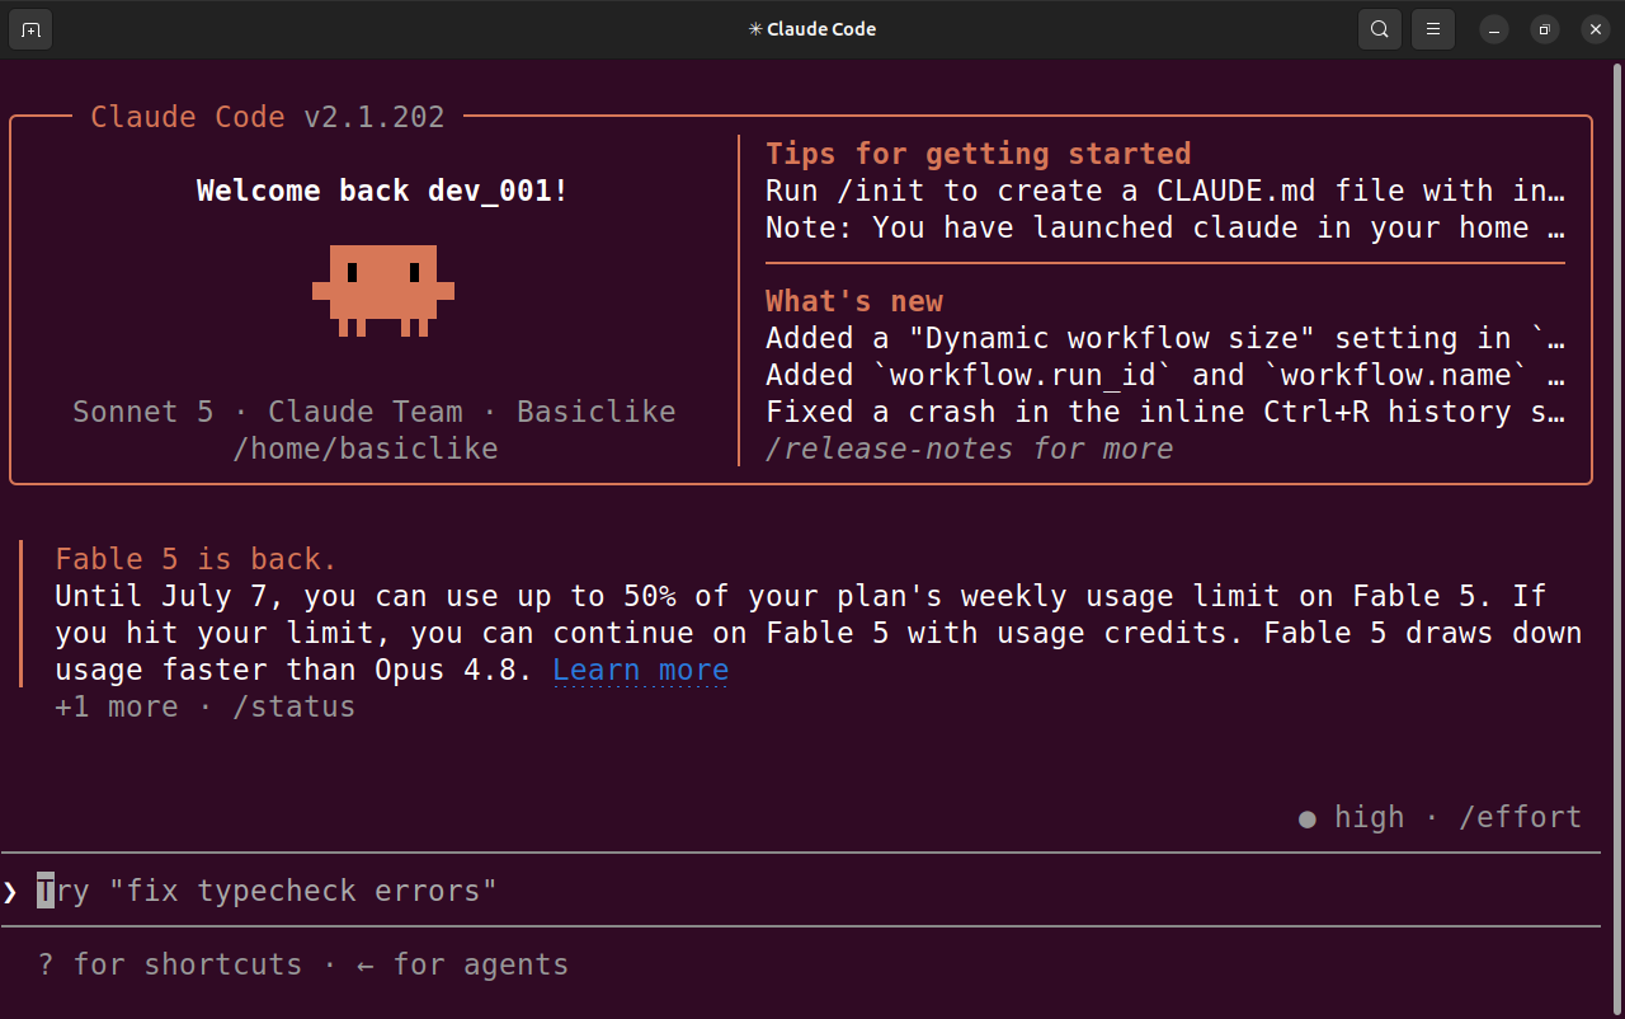
Task: Click 'Fable 5 is back.' heading
Action: tap(196, 559)
